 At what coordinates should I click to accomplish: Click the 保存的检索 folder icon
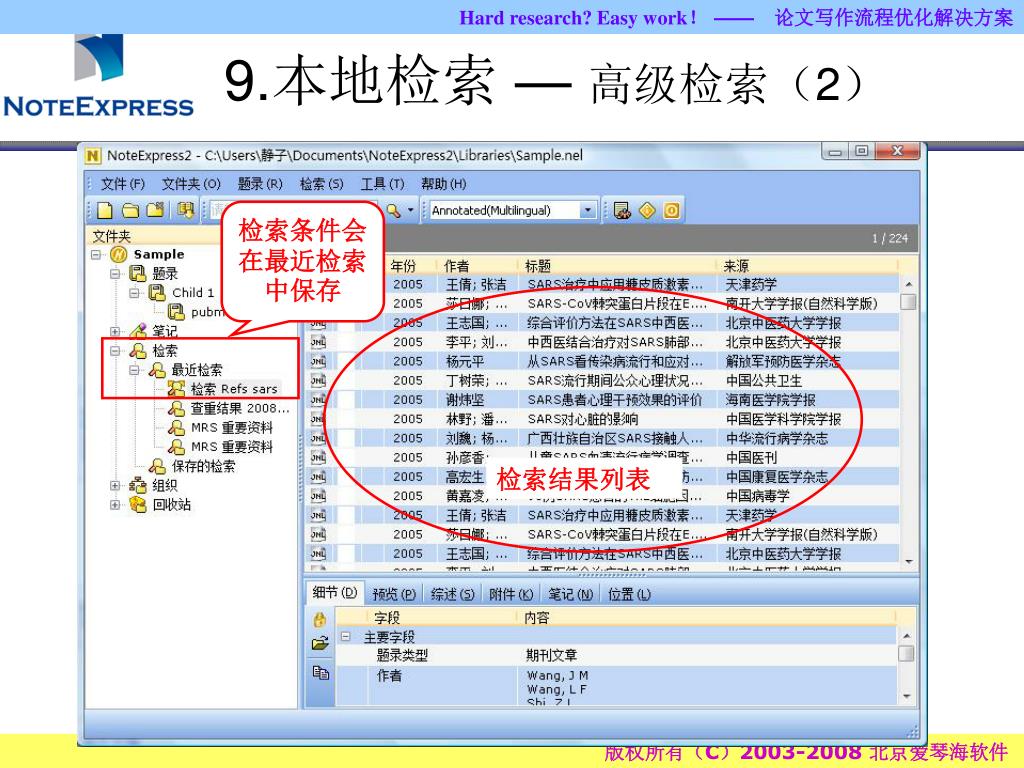pyautogui.click(x=157, y=466)
